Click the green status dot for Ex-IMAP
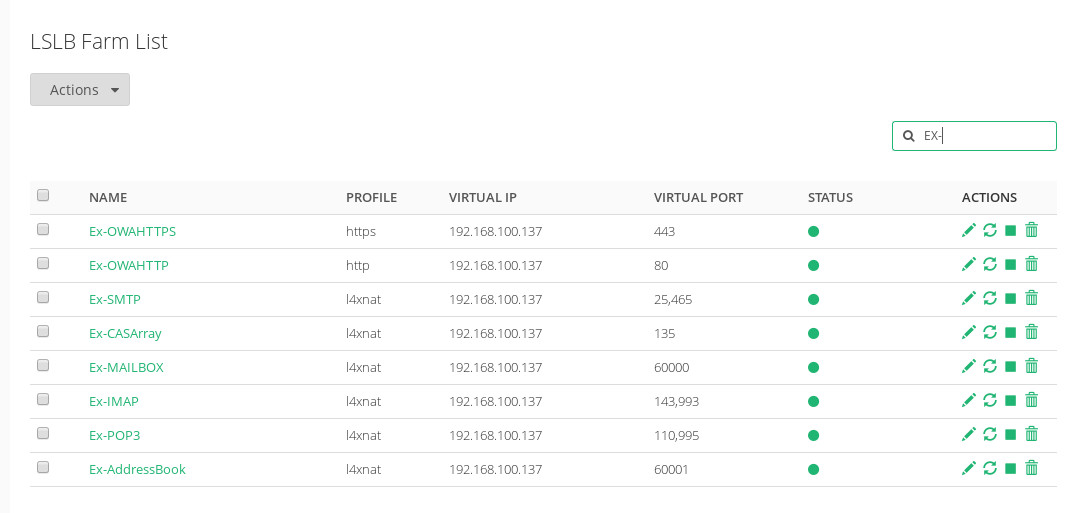 click(x=813, y=401)
